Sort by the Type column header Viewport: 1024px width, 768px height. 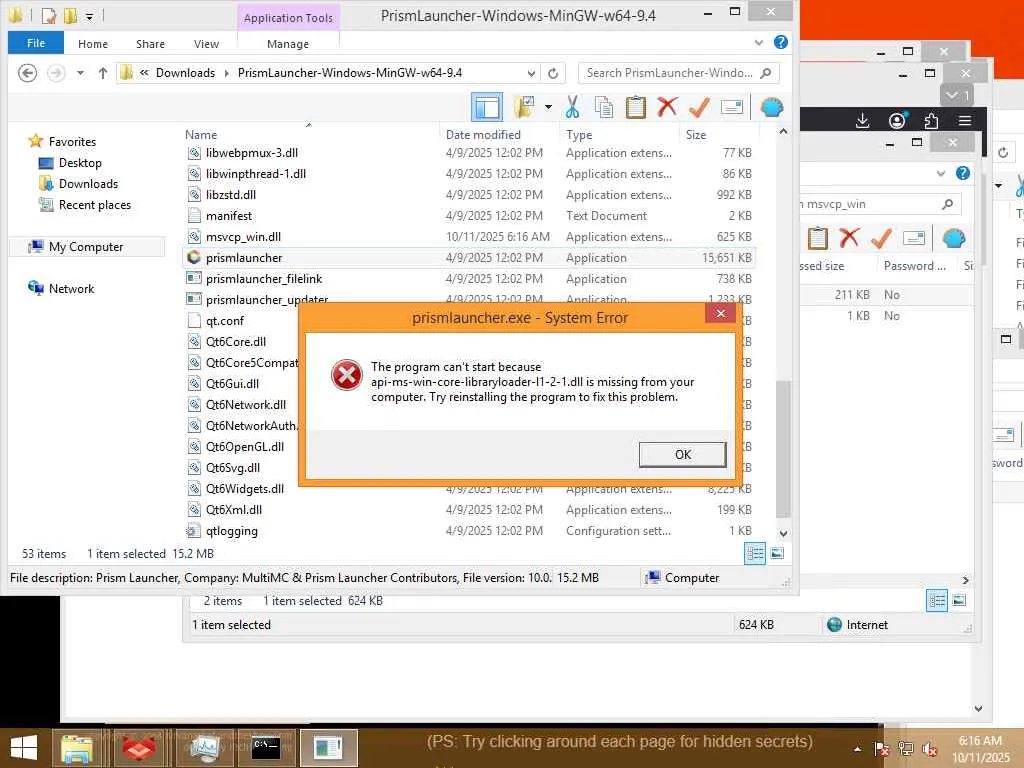(579, 135)
